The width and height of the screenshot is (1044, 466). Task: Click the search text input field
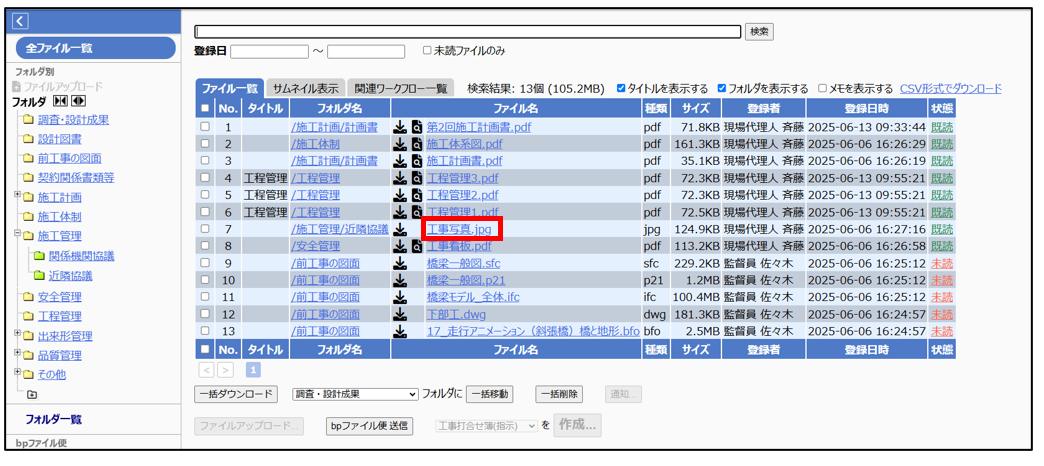pyautogui.click(x=467, y=32)
